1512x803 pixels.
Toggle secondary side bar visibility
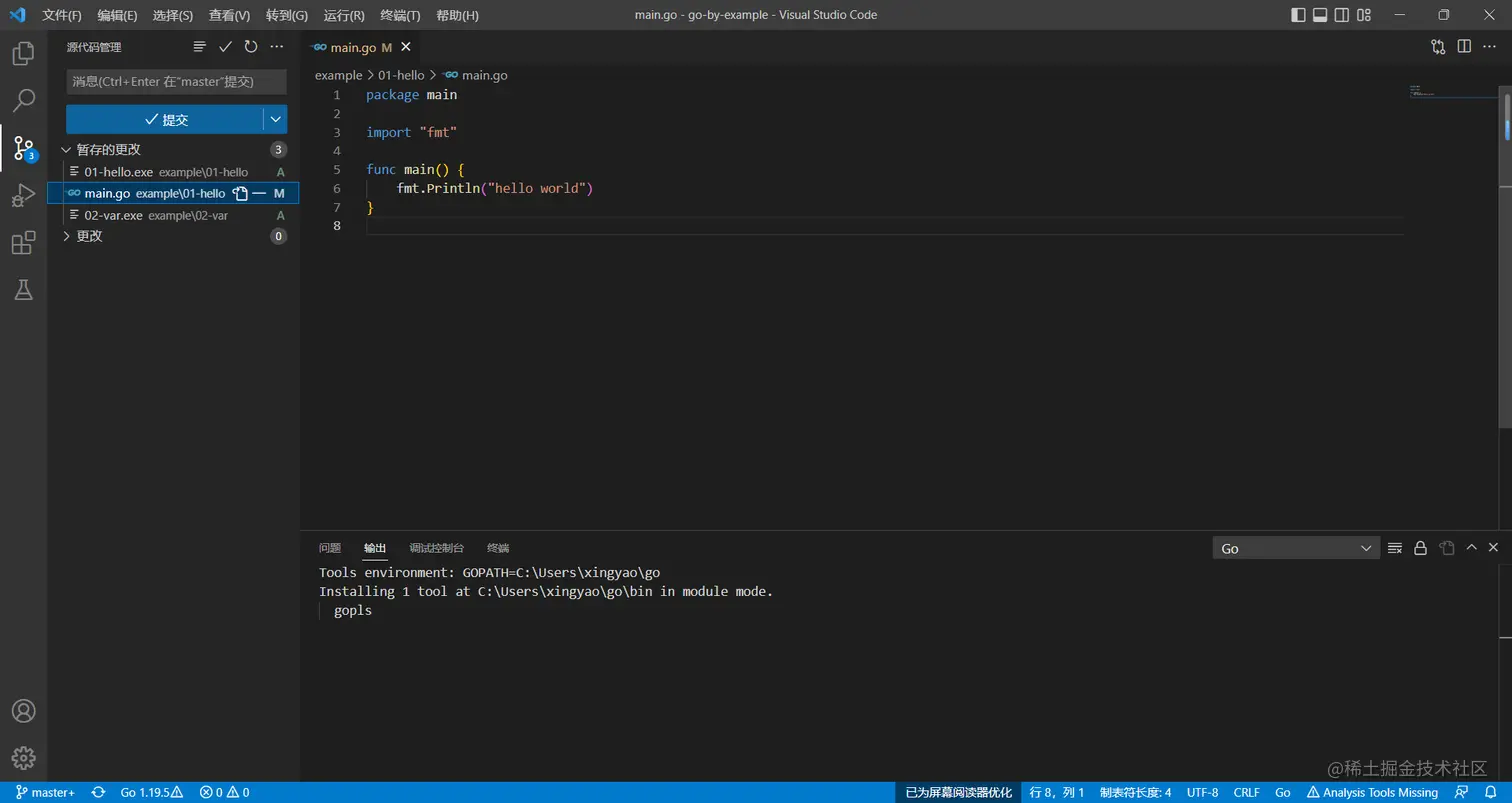1343,15
